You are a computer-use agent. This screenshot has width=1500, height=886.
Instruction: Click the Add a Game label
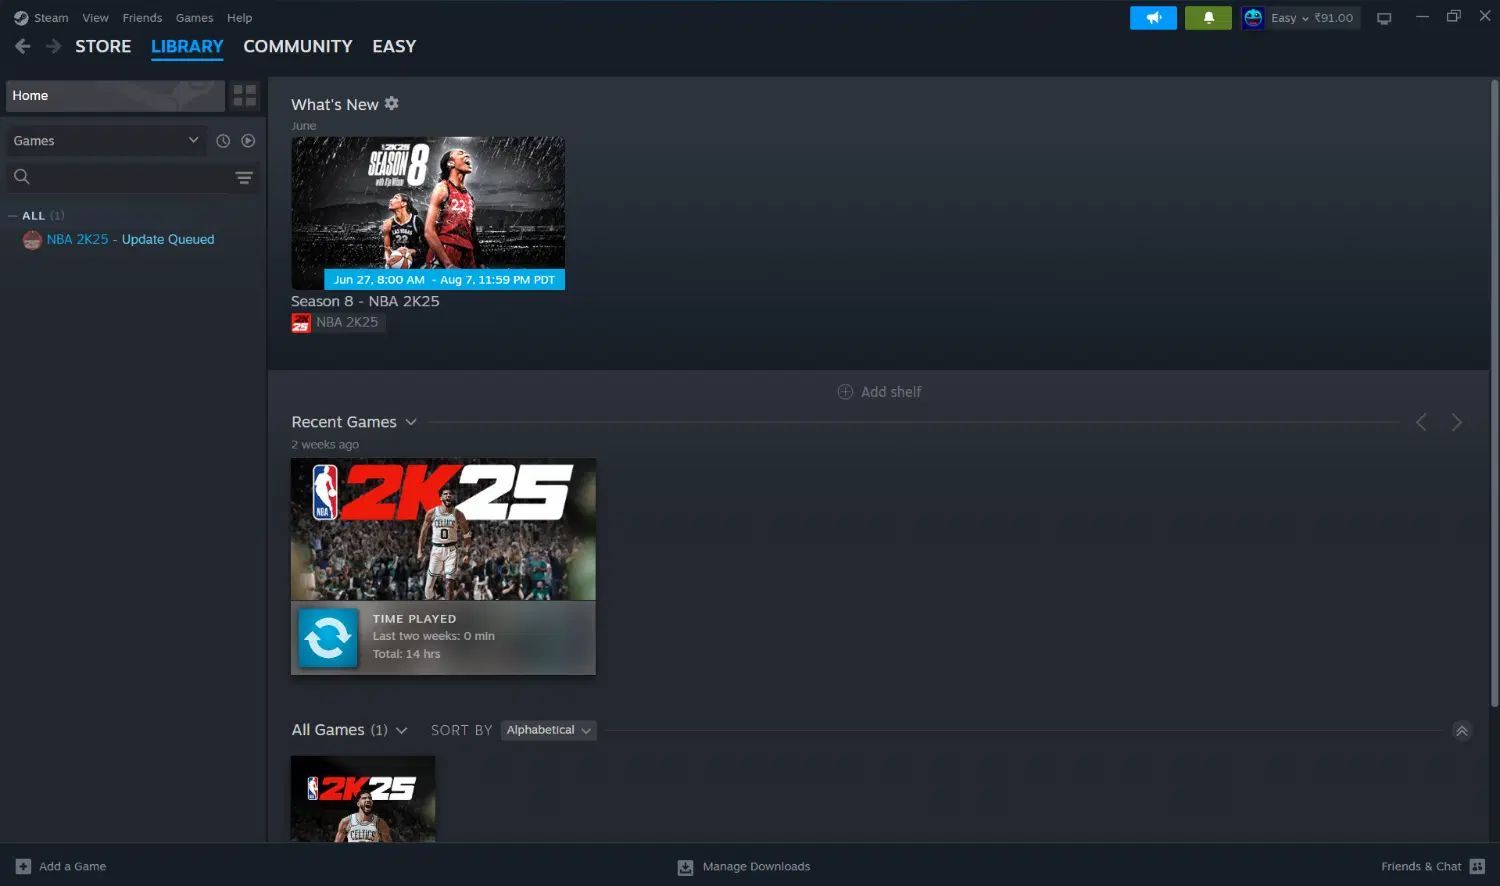(72, 867)
